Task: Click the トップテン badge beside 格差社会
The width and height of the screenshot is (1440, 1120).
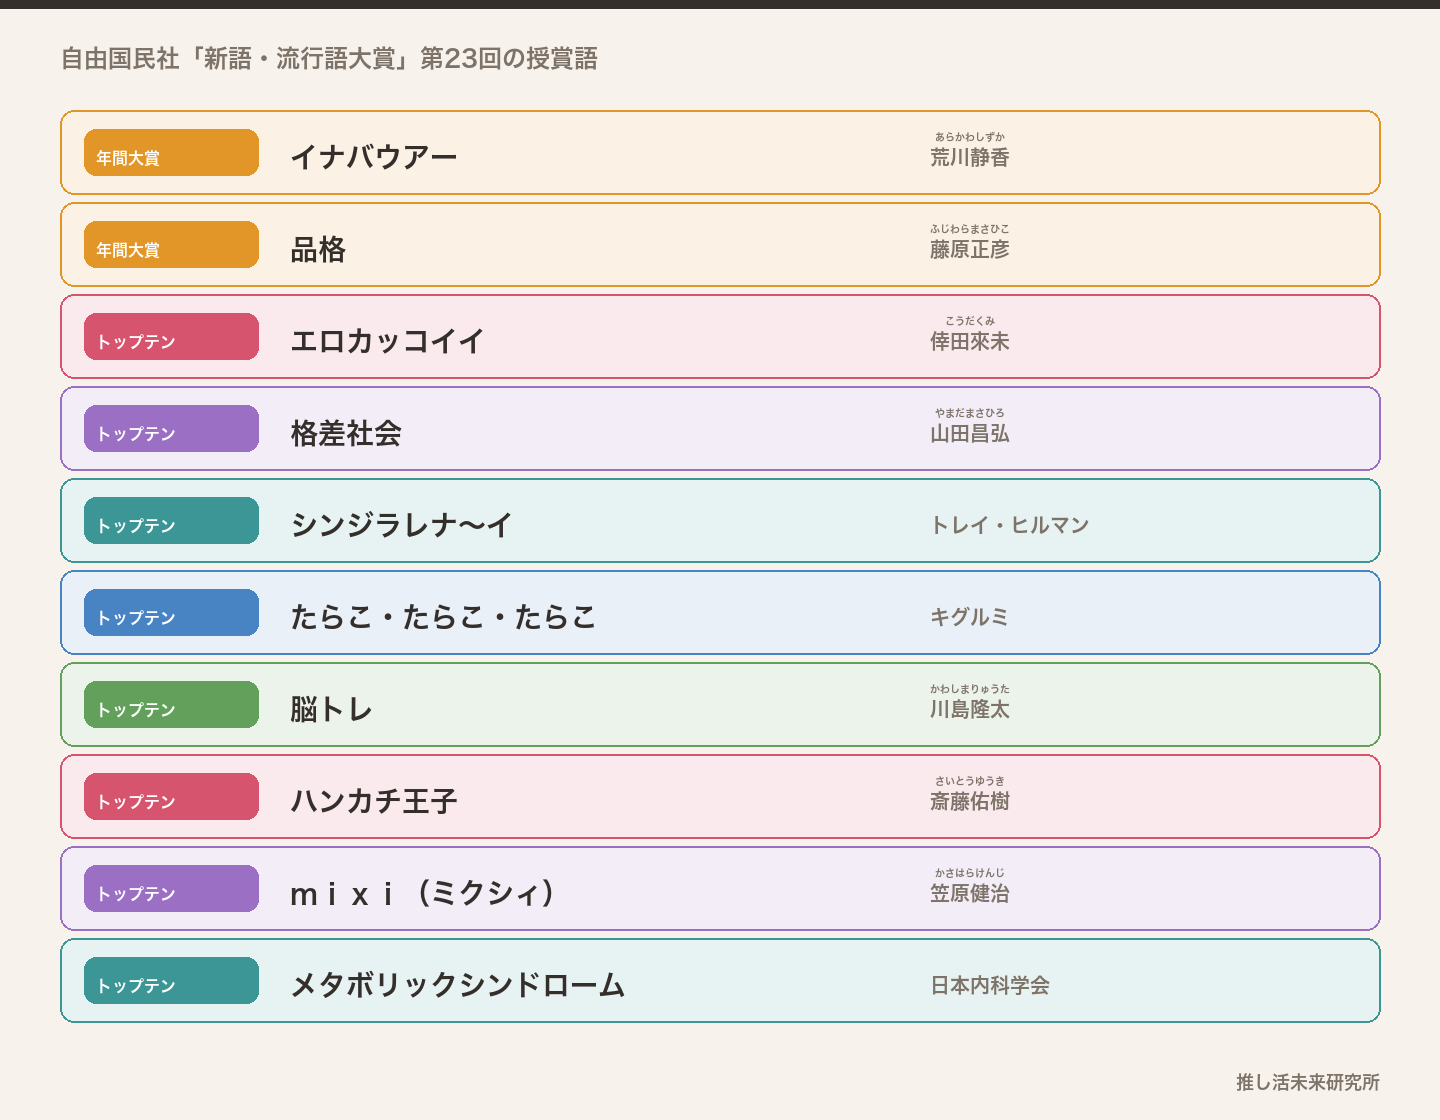Action: (171, 429)
